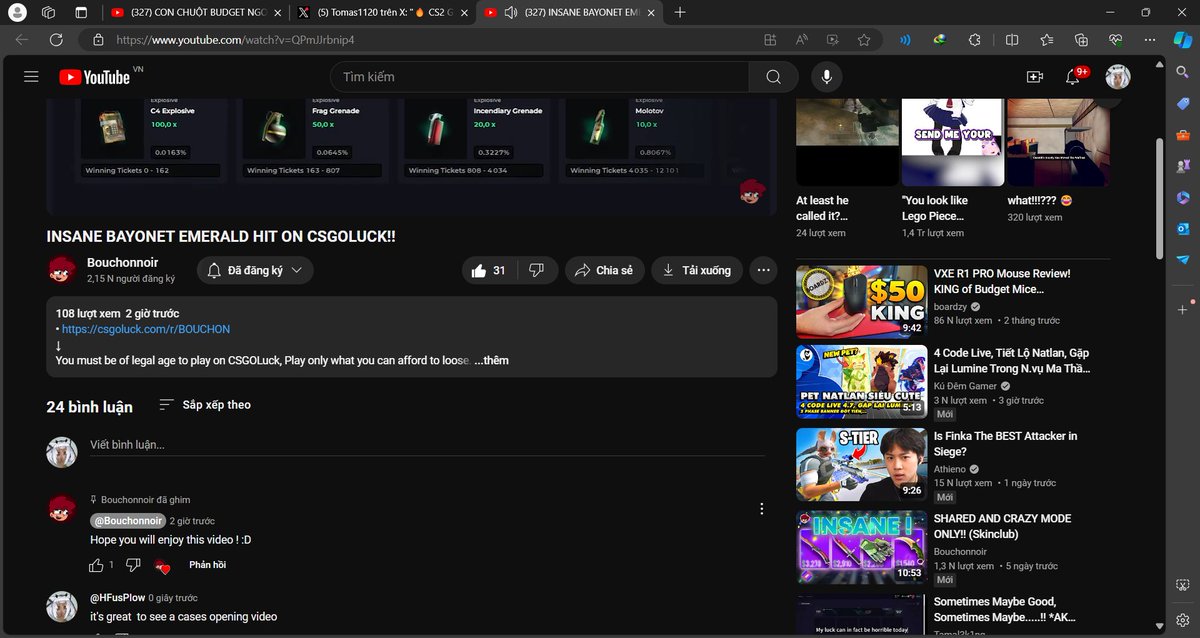Open YouTube notifications bell
The image size is (1200, 638).
click(1075, 77)
